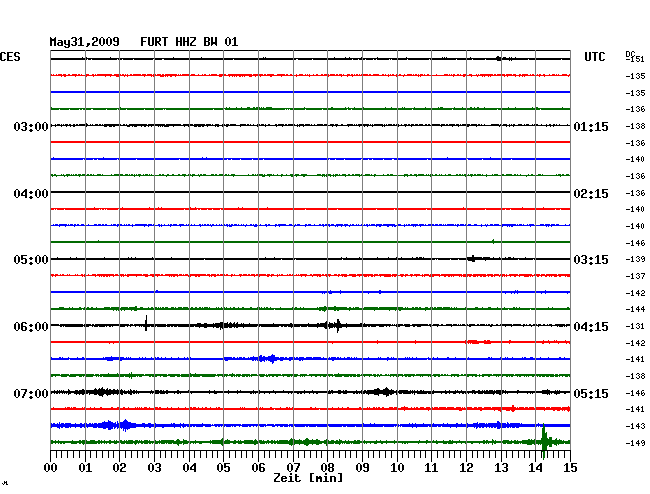Viewport: 650px width, 494px height.
Task: Click x-axis minute label 13
Action: [501, 467]
